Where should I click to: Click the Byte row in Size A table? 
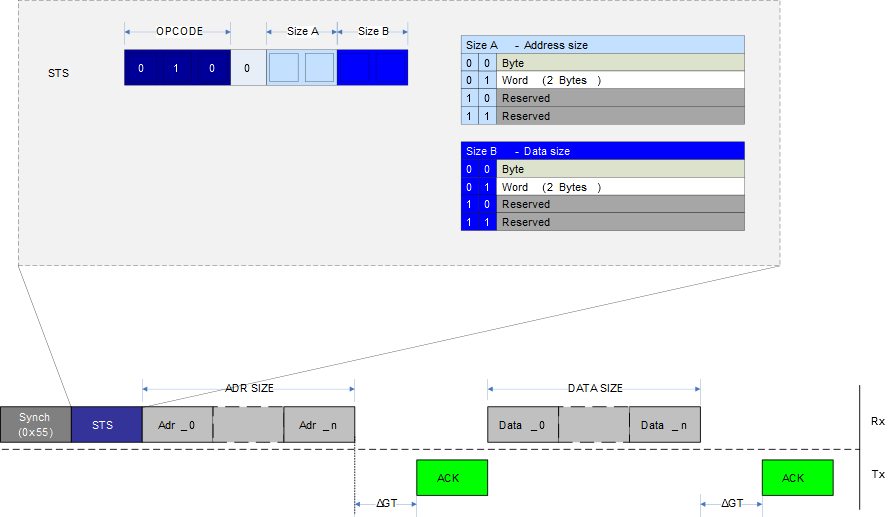pos(620,63)
